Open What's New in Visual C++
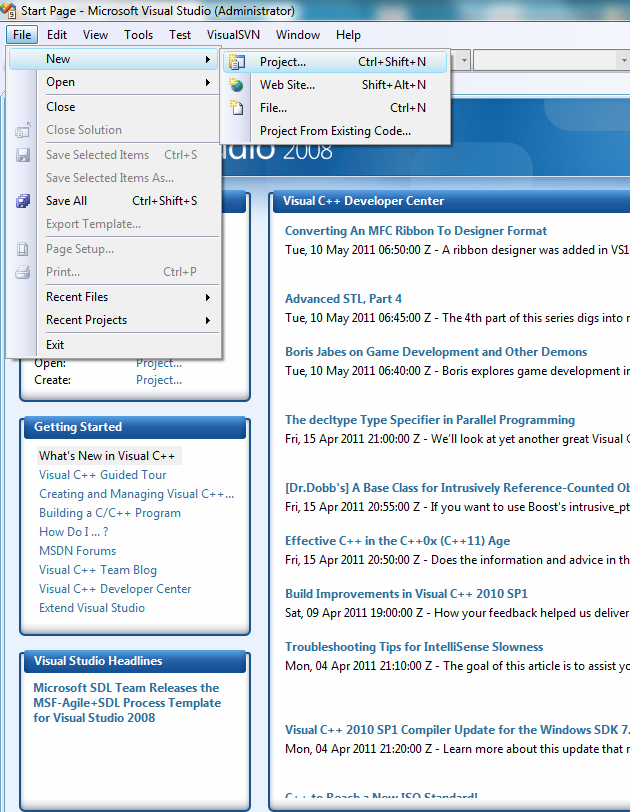 click(x=107, y=456)
